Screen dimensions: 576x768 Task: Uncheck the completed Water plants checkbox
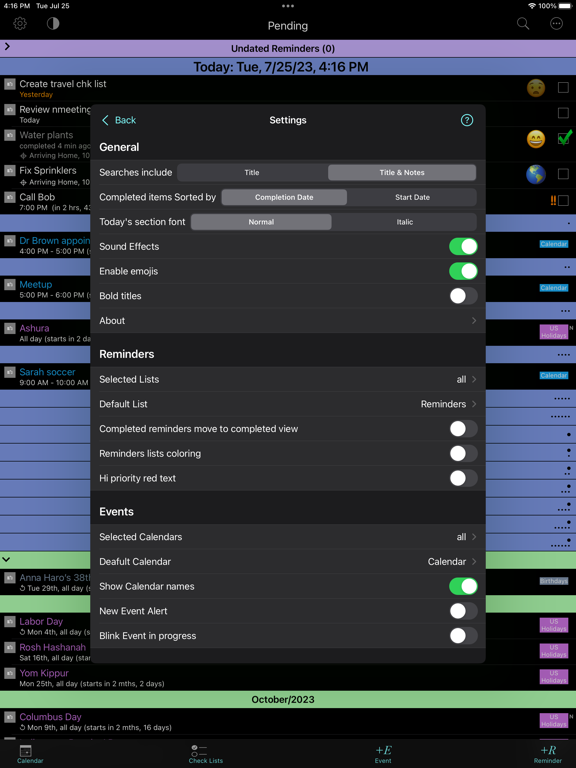pos(564,139)
